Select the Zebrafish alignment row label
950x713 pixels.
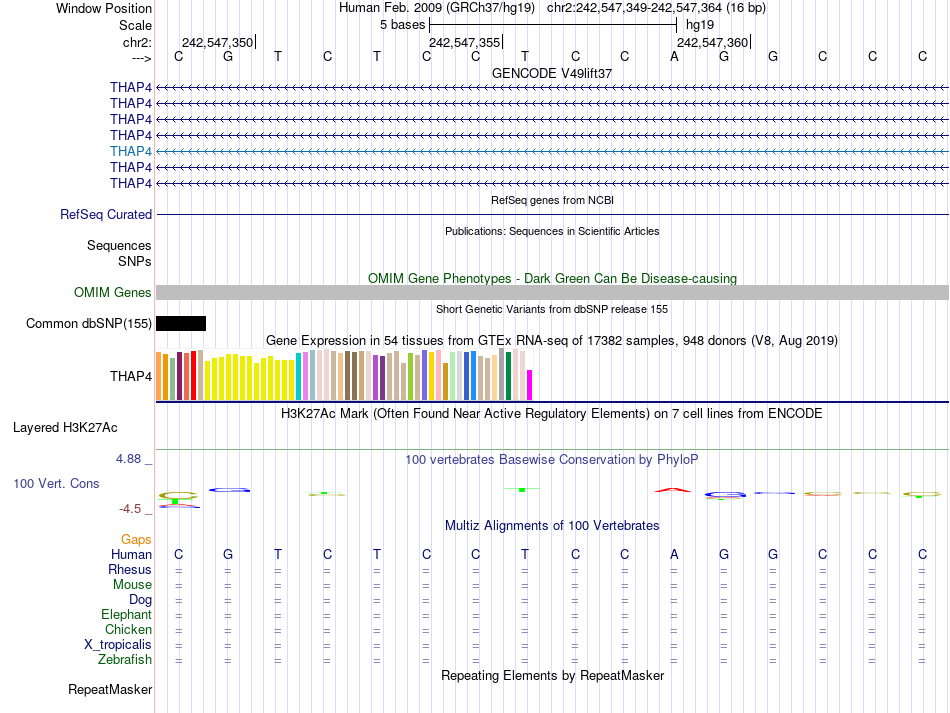[x=125, y=659]
